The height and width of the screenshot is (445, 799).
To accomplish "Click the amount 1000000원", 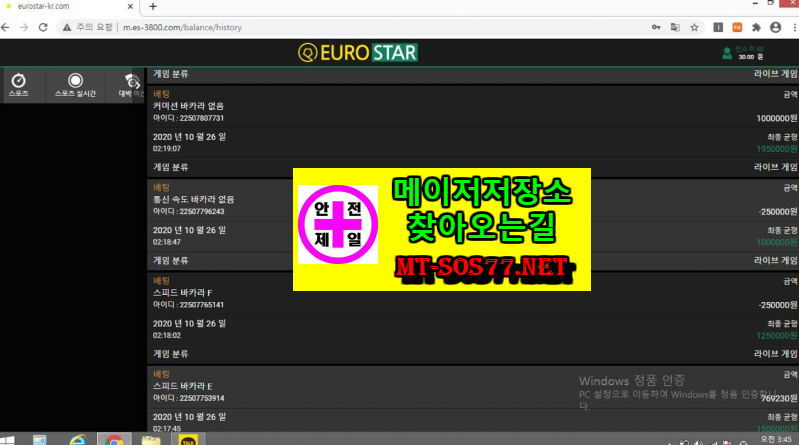I will tap(777, 118).
